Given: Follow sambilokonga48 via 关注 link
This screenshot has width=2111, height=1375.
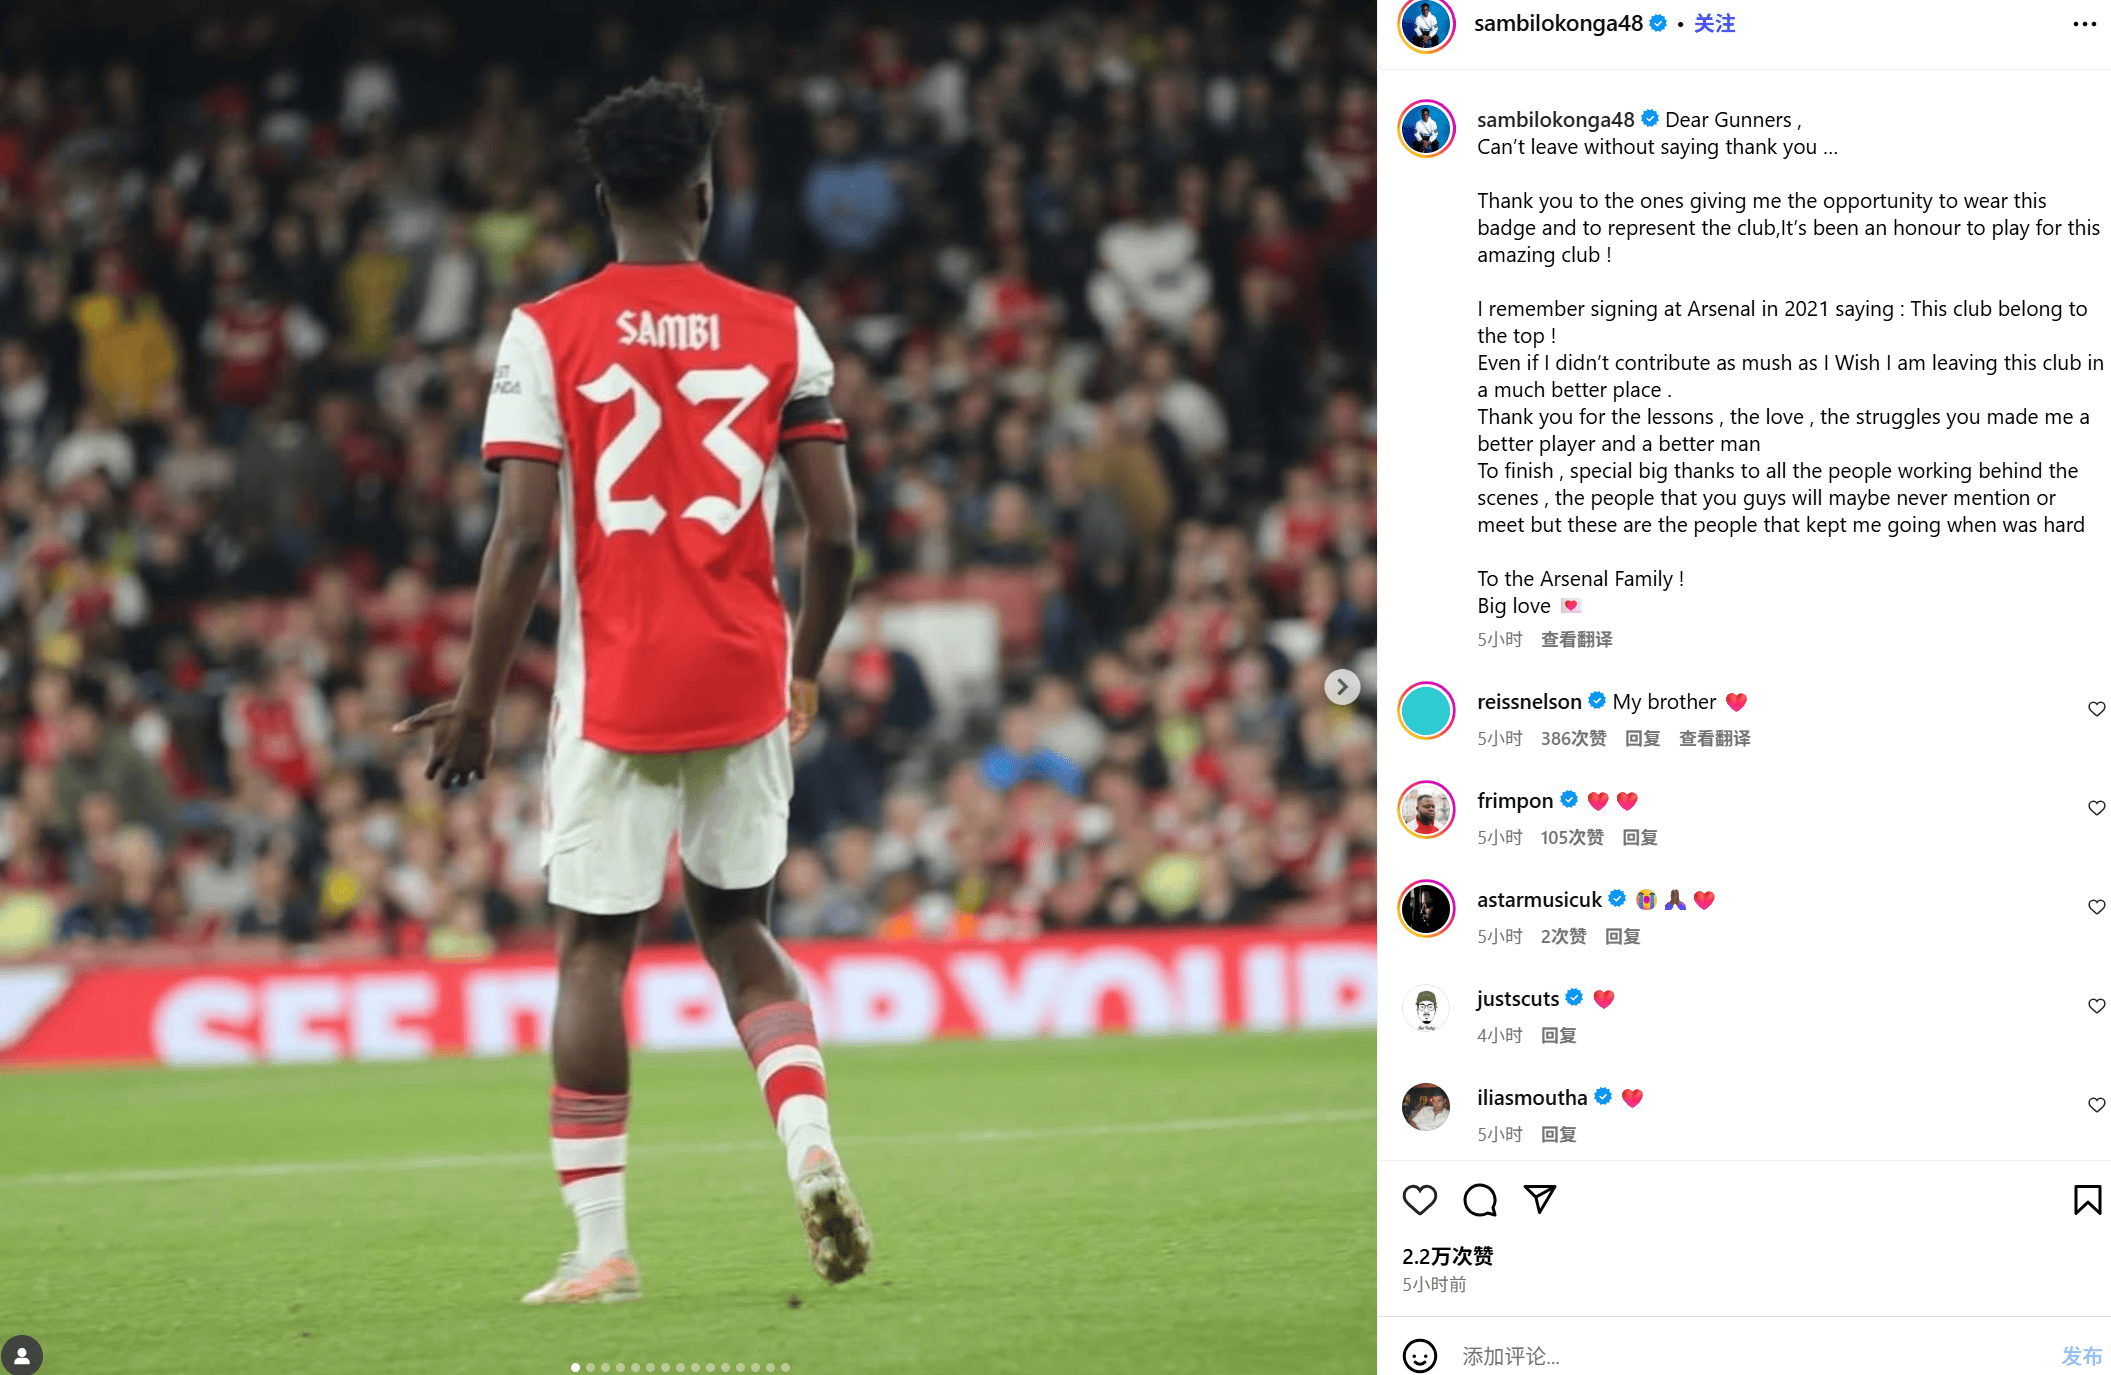Looking at the screenshot, I should pyautogui.click(x=1714, y=23).
